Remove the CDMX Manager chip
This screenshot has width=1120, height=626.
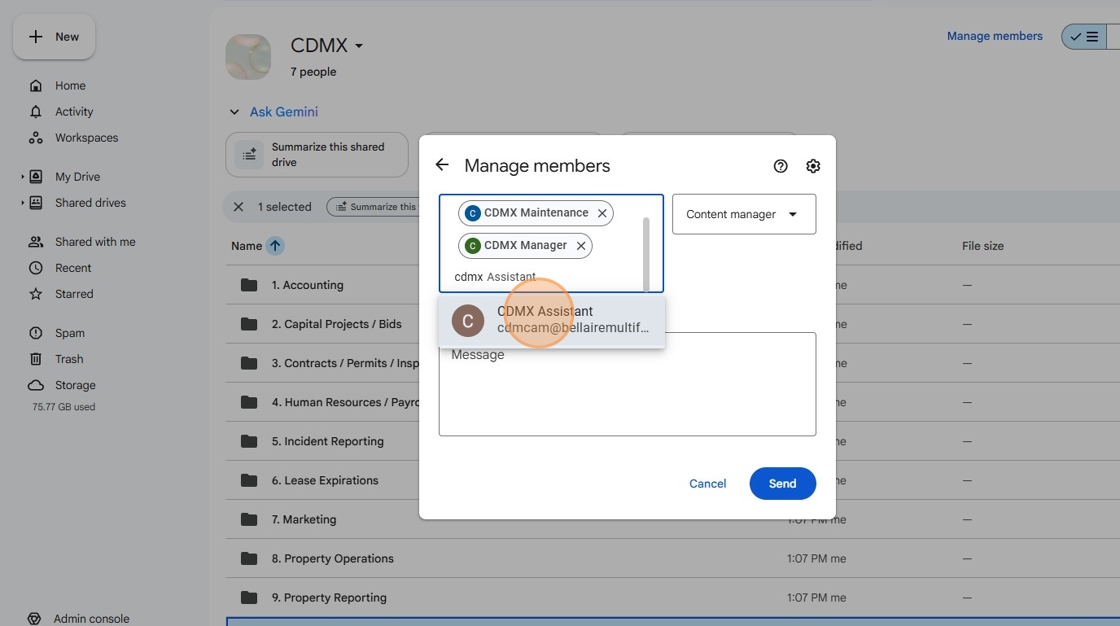(581, 246)
